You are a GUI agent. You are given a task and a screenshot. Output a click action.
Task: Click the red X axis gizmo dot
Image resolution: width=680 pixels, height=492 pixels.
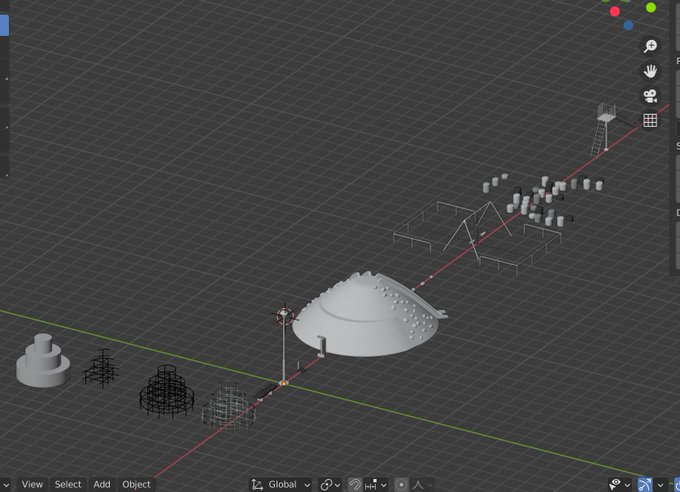point(615,11)
